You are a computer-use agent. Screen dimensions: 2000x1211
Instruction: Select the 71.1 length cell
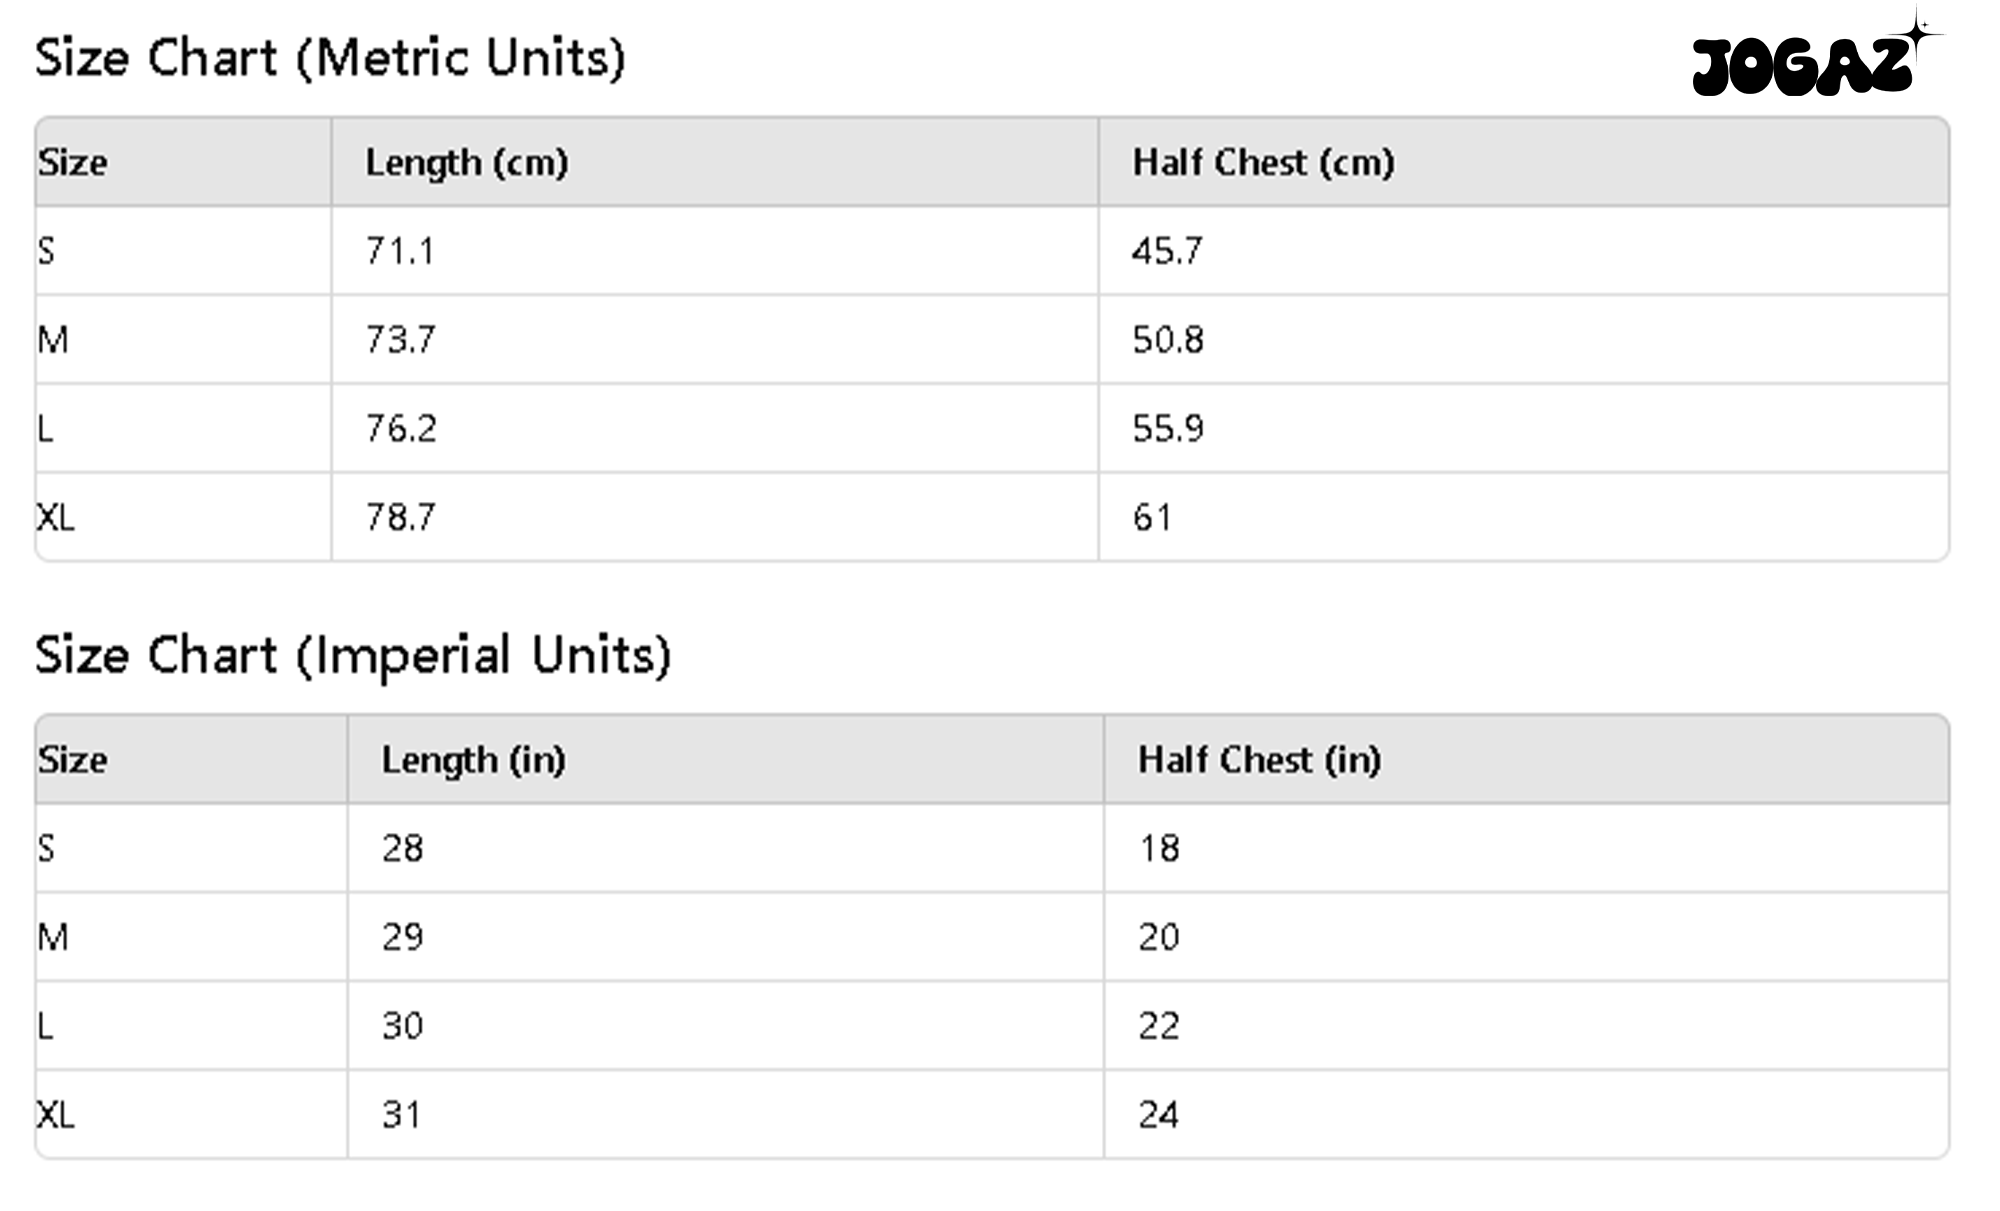(400, 251)
